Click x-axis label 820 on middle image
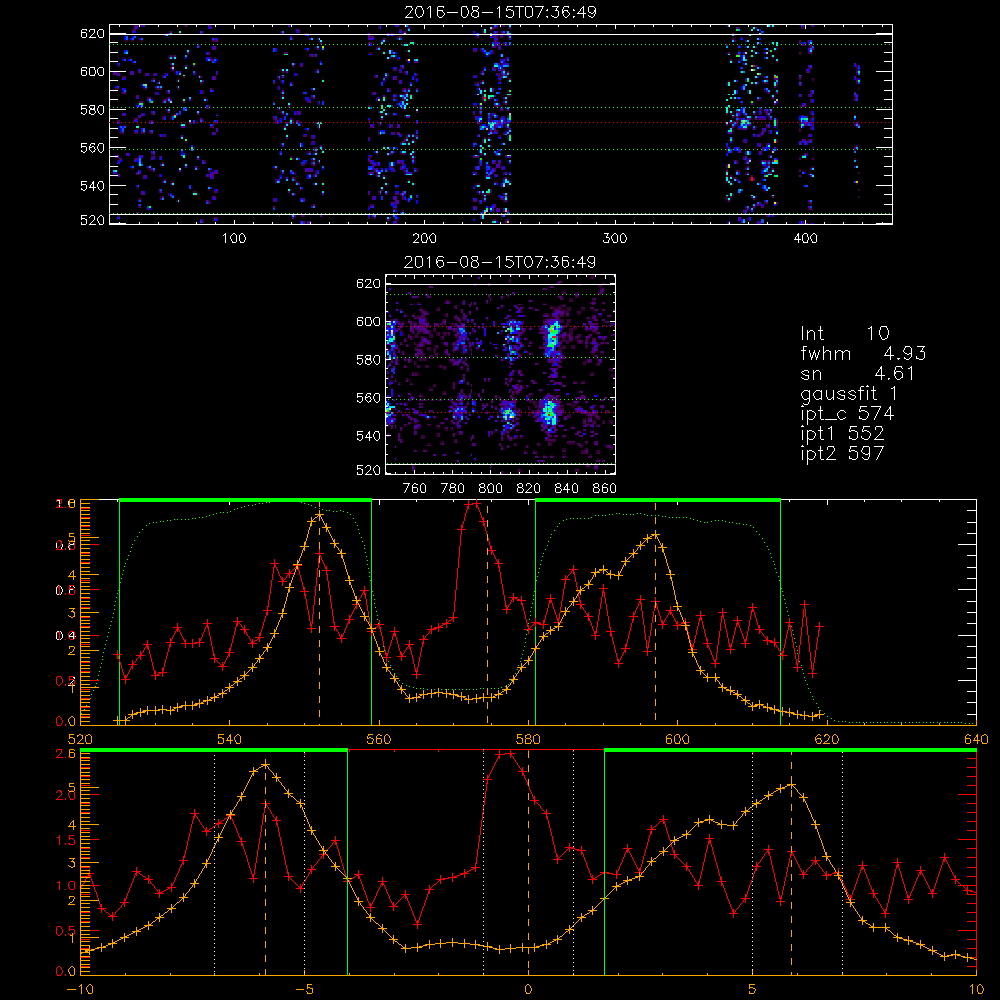The image size is (1000, 1000). [529, 489]
